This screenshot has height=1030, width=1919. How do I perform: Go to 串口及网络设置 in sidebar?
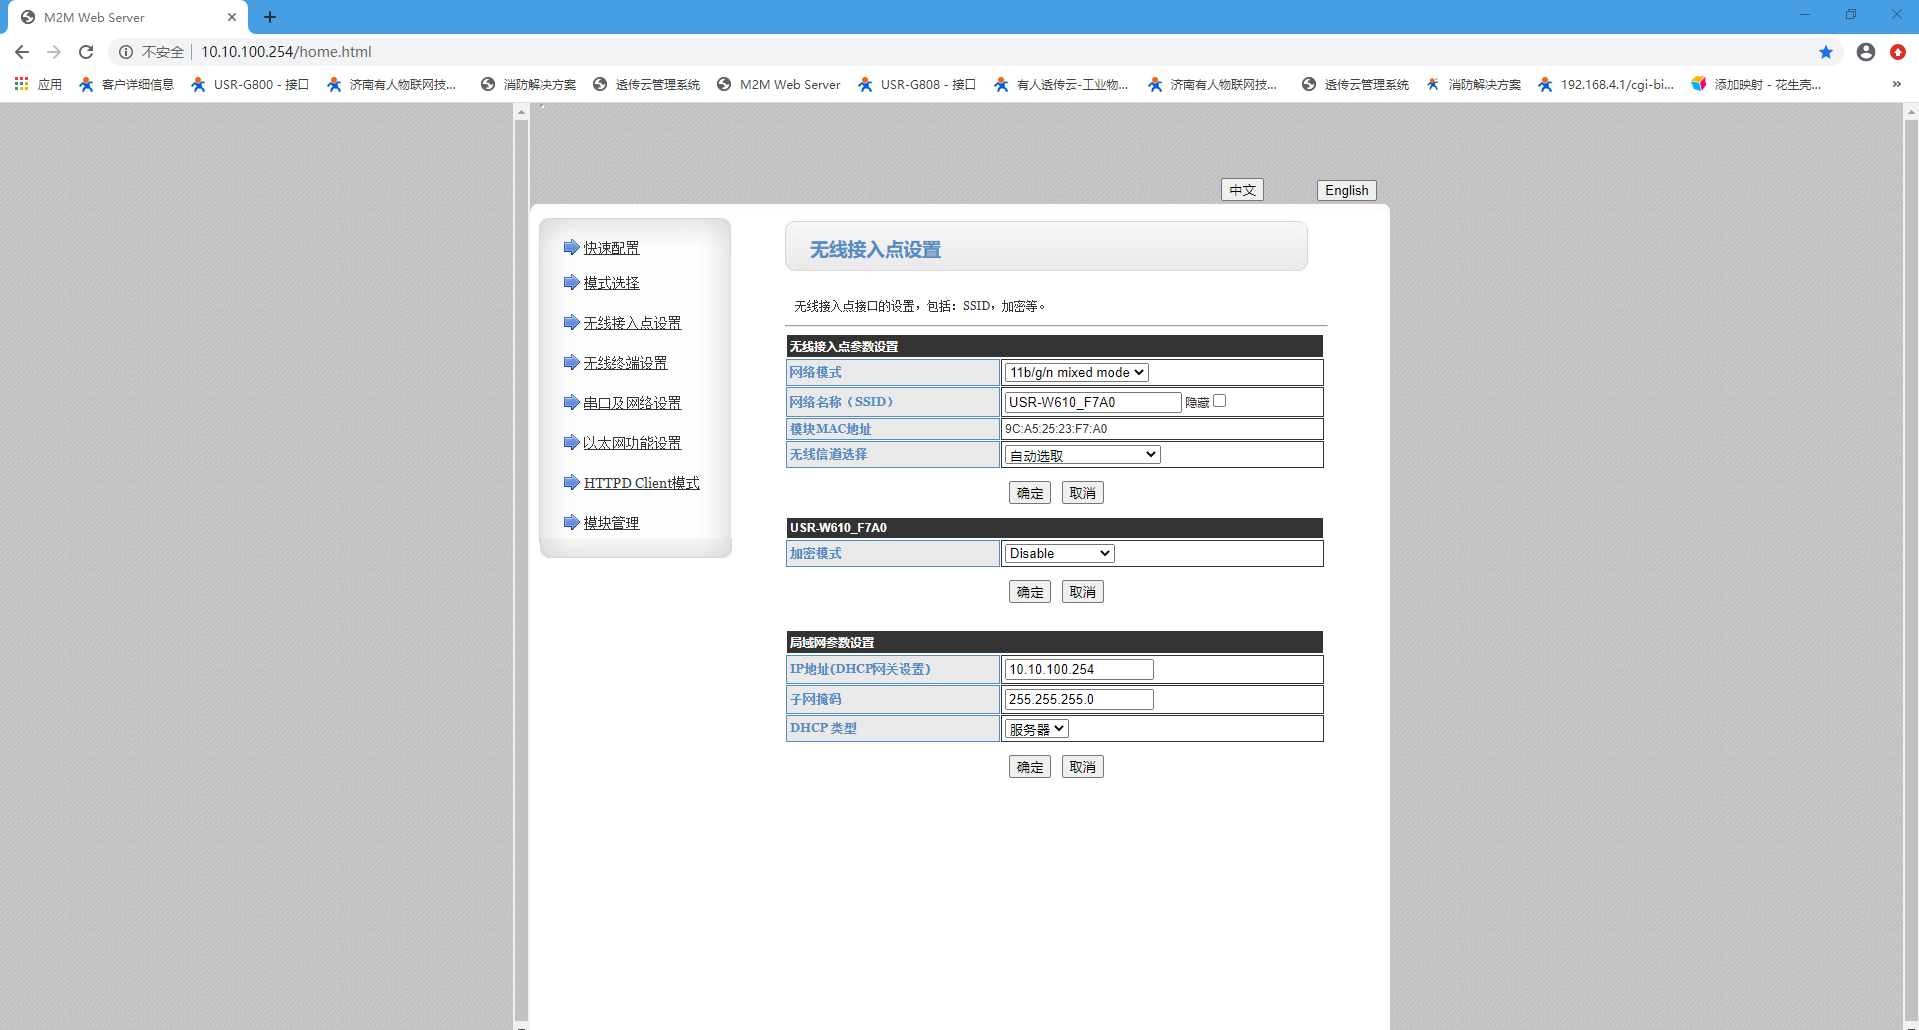(x=632, y=403)
